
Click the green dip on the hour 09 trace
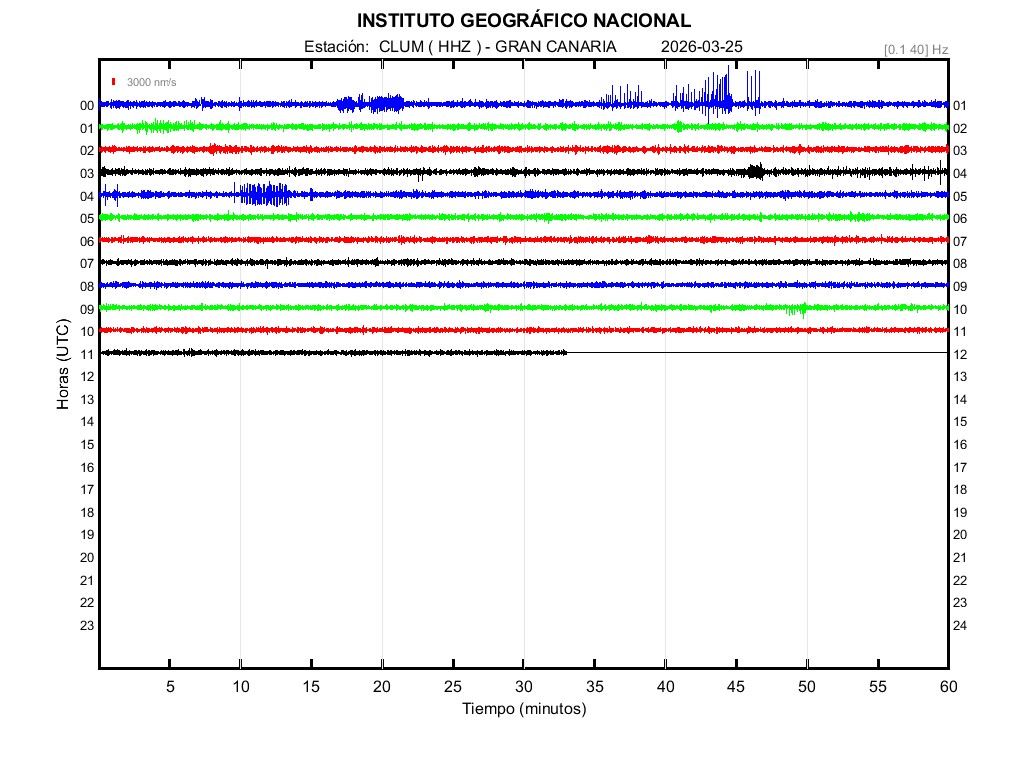pyautogui.click(x=796, y=309)
